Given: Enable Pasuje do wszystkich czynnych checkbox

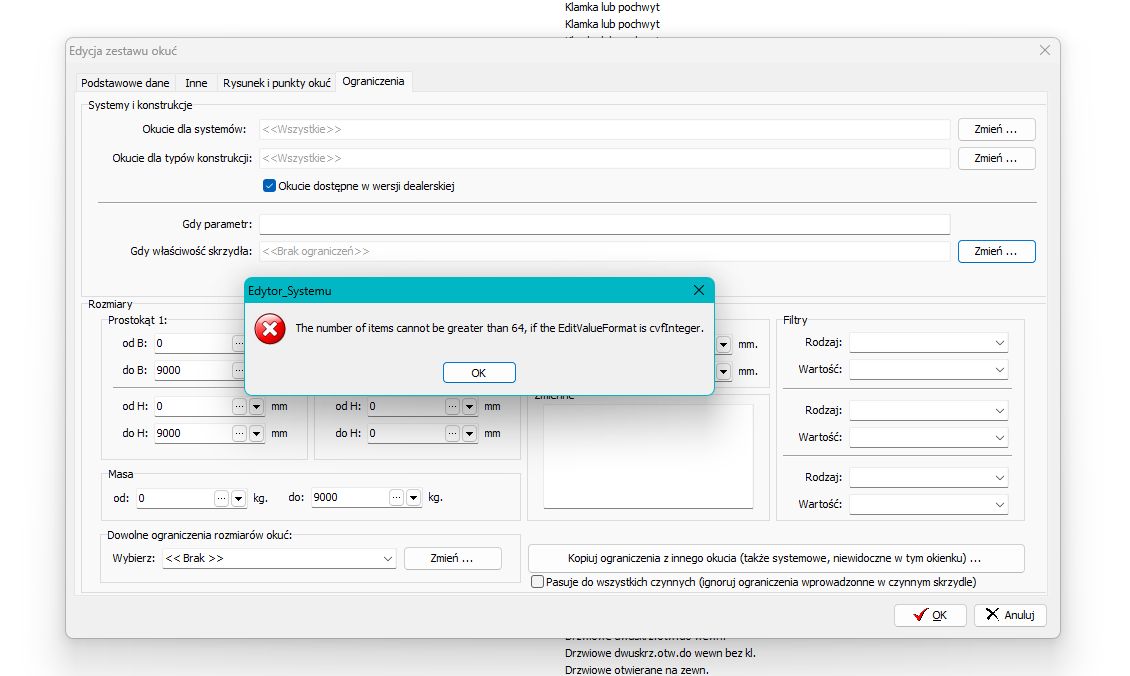Looking at the screenshot, I should [538, 582].
